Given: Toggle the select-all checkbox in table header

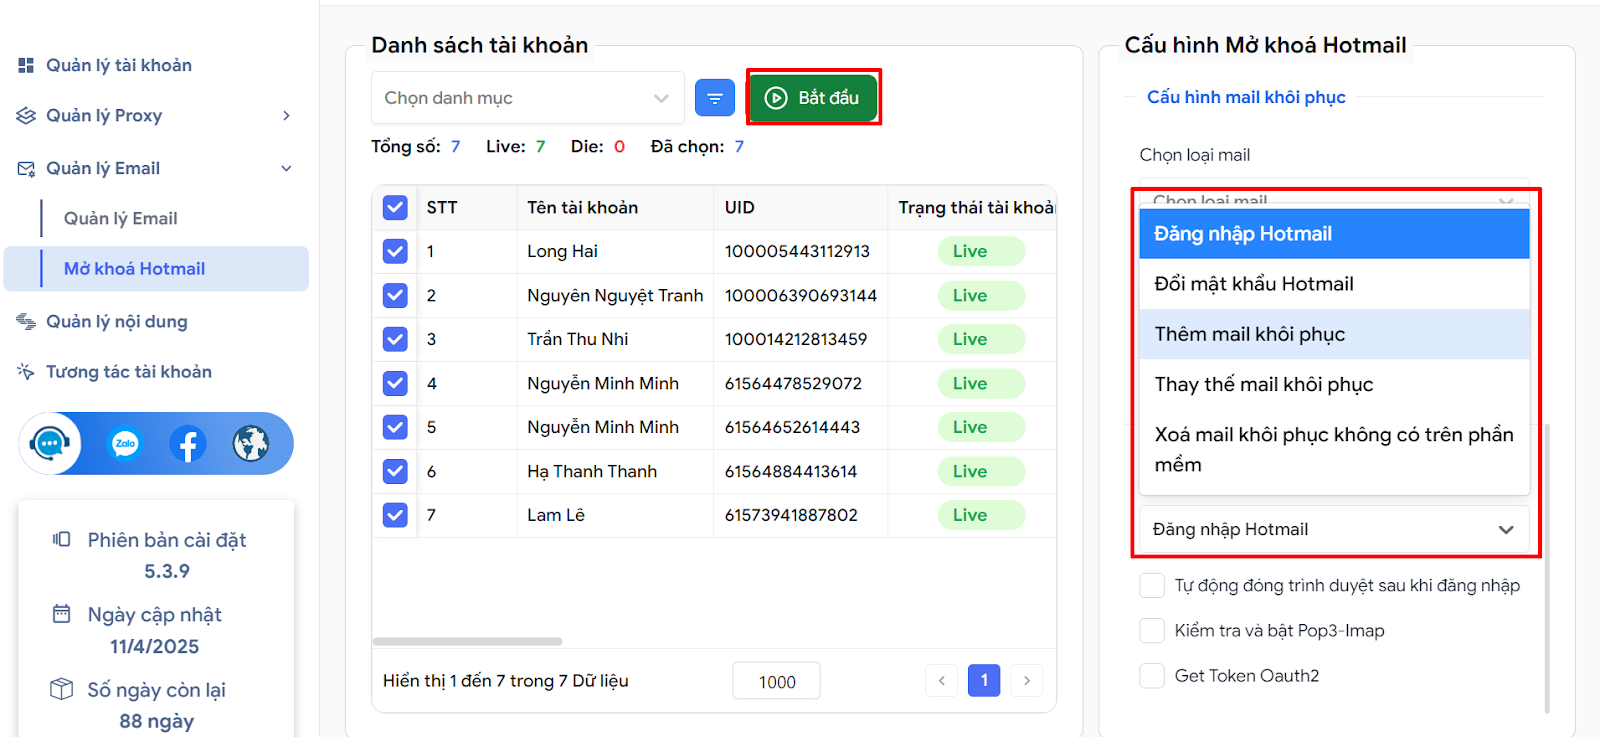Looking at the screenshot, I should tap(395, 208).
